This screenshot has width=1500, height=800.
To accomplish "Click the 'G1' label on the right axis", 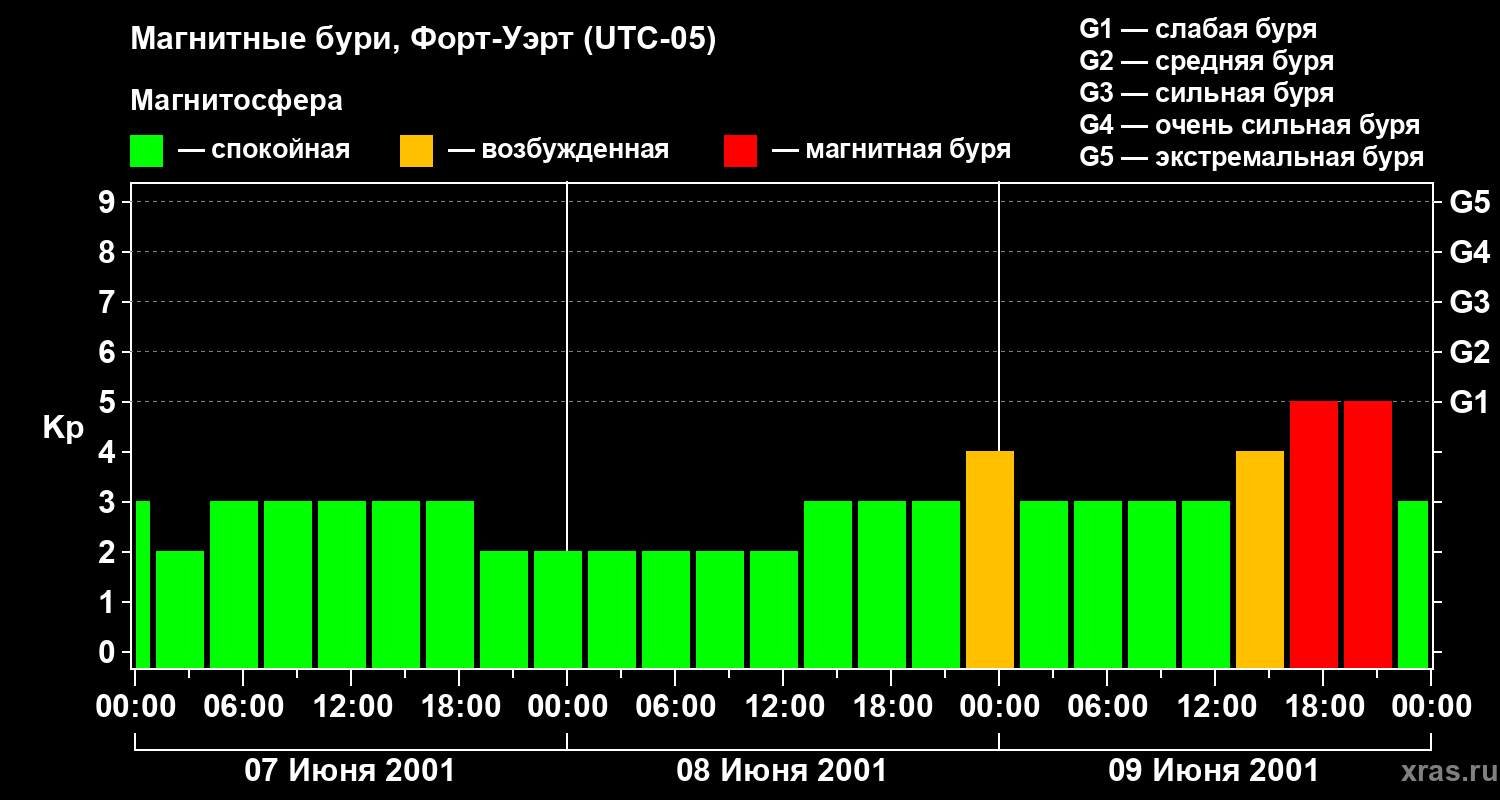I will click(x=1470, y=402).
